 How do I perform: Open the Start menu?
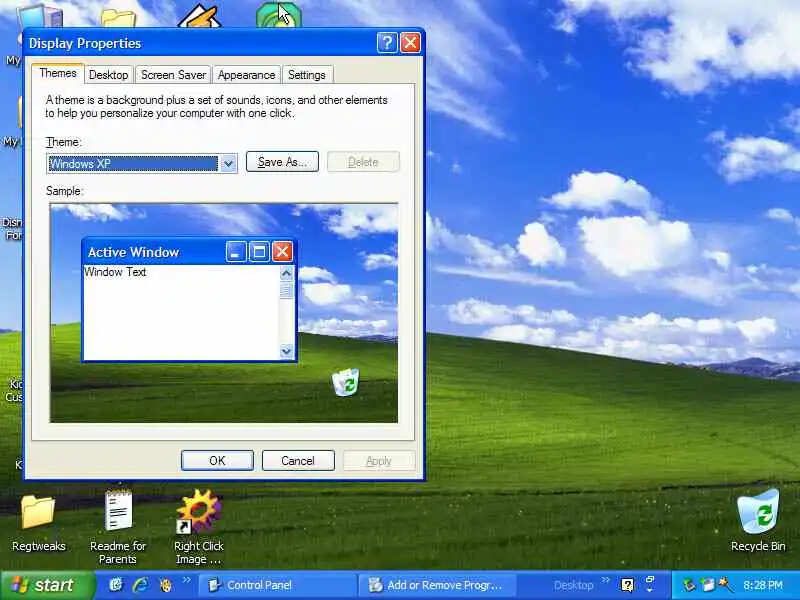(x=47, y=585)
